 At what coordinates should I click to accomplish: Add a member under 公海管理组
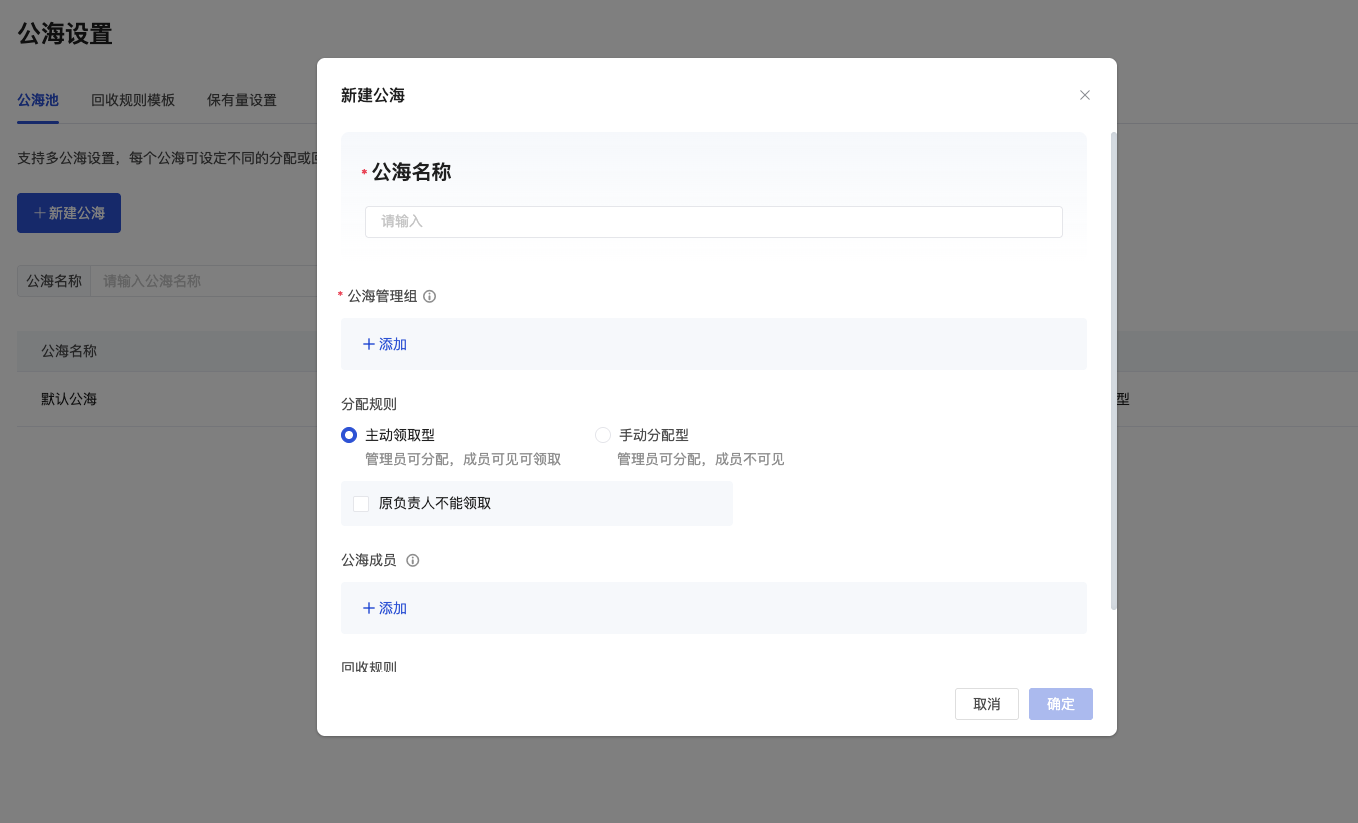385,344
